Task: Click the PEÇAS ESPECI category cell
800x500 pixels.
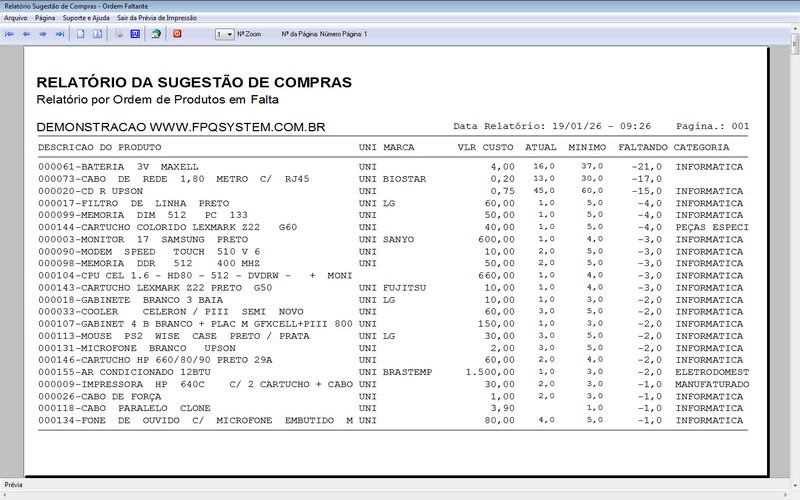Action: (x=712, y=228)
